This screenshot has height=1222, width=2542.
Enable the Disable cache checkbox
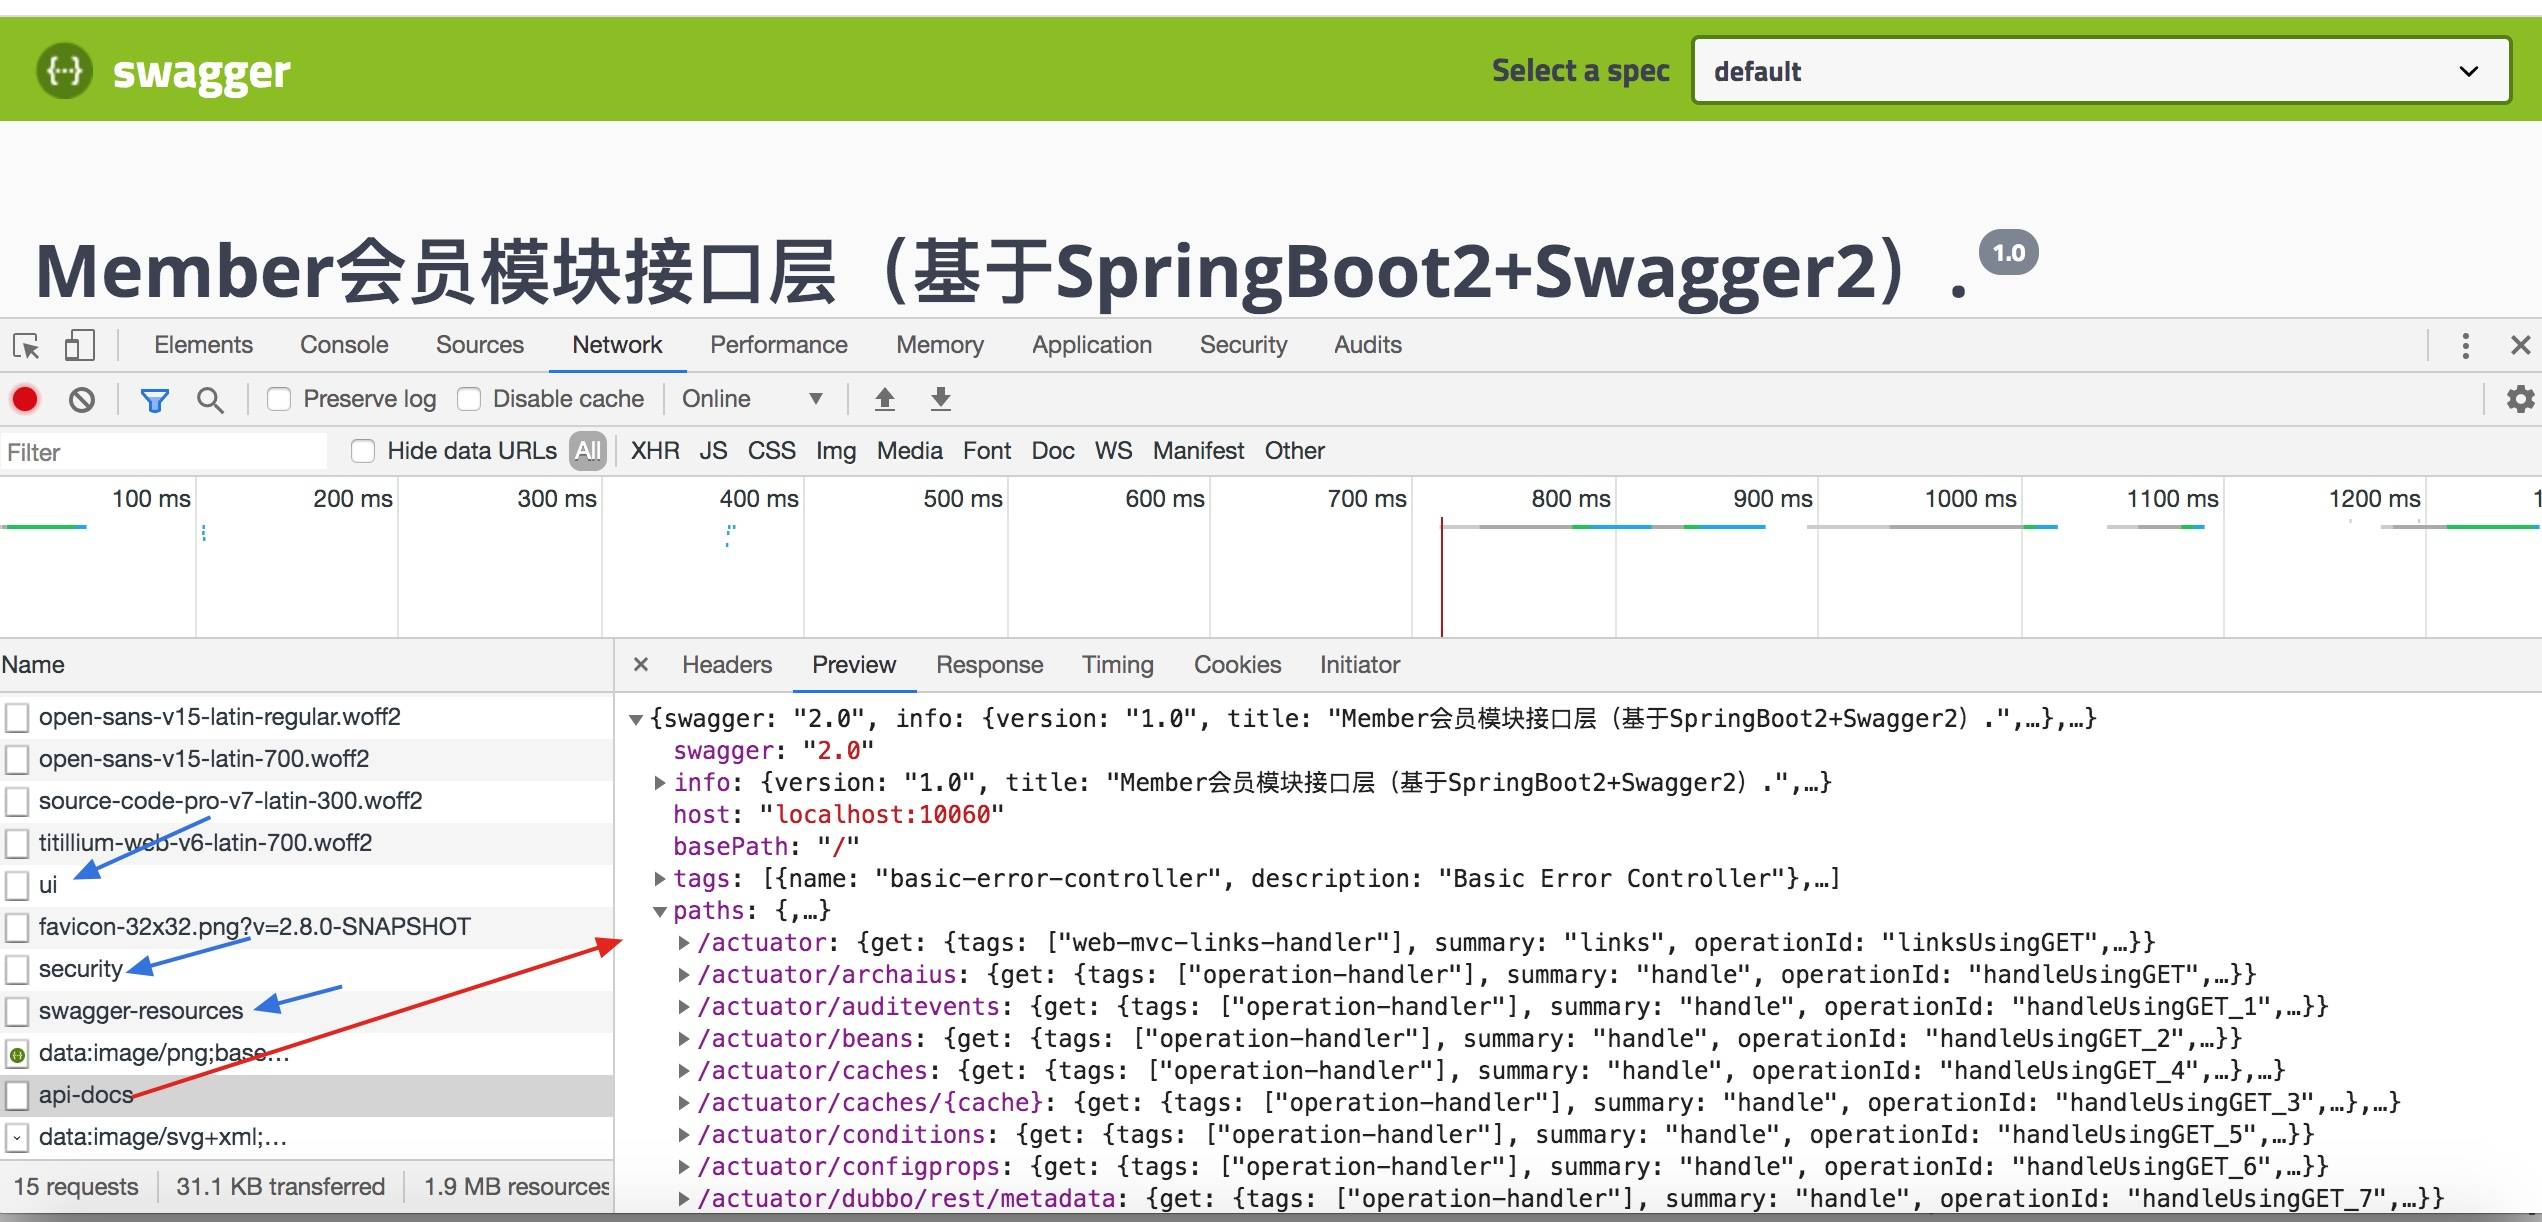[469, 399]
